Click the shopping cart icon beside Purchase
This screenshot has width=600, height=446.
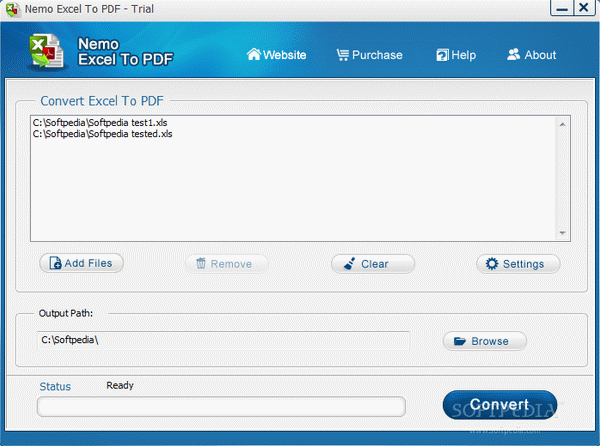click(342, 55)
